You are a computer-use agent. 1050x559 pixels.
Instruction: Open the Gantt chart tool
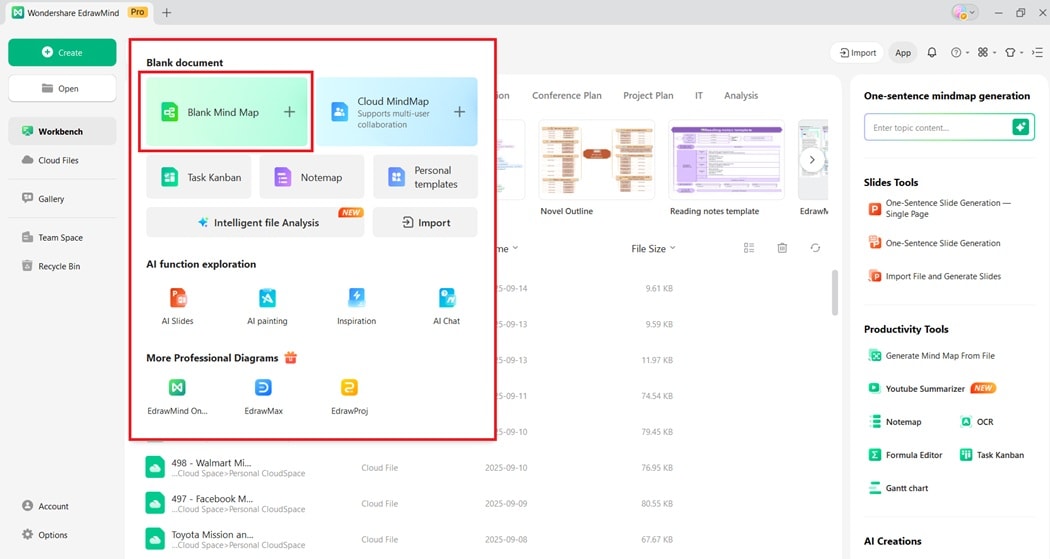point(898,488)
